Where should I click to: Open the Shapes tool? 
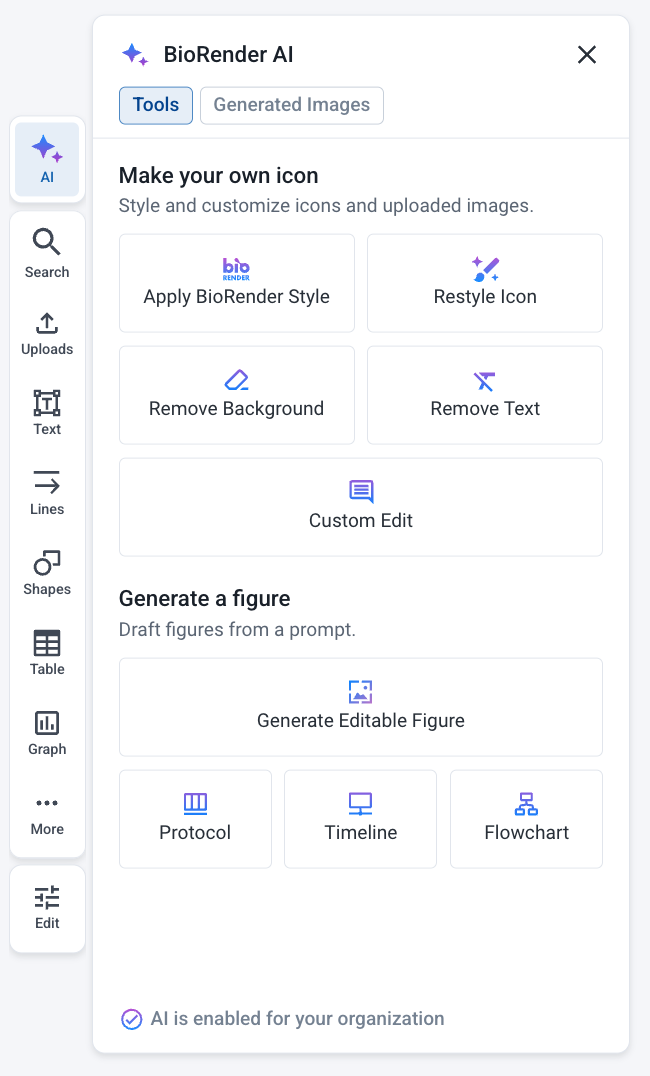(47, 573)
